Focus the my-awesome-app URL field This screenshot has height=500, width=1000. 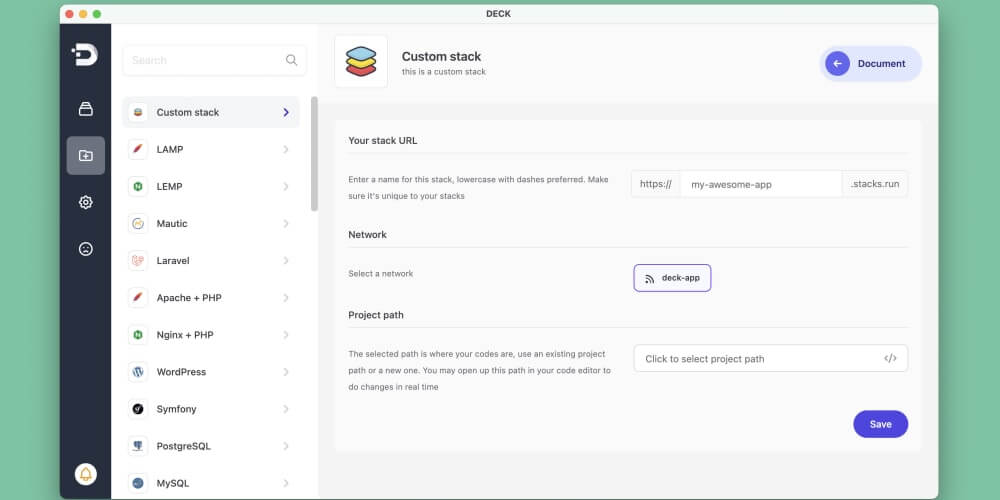coord(761,184)
